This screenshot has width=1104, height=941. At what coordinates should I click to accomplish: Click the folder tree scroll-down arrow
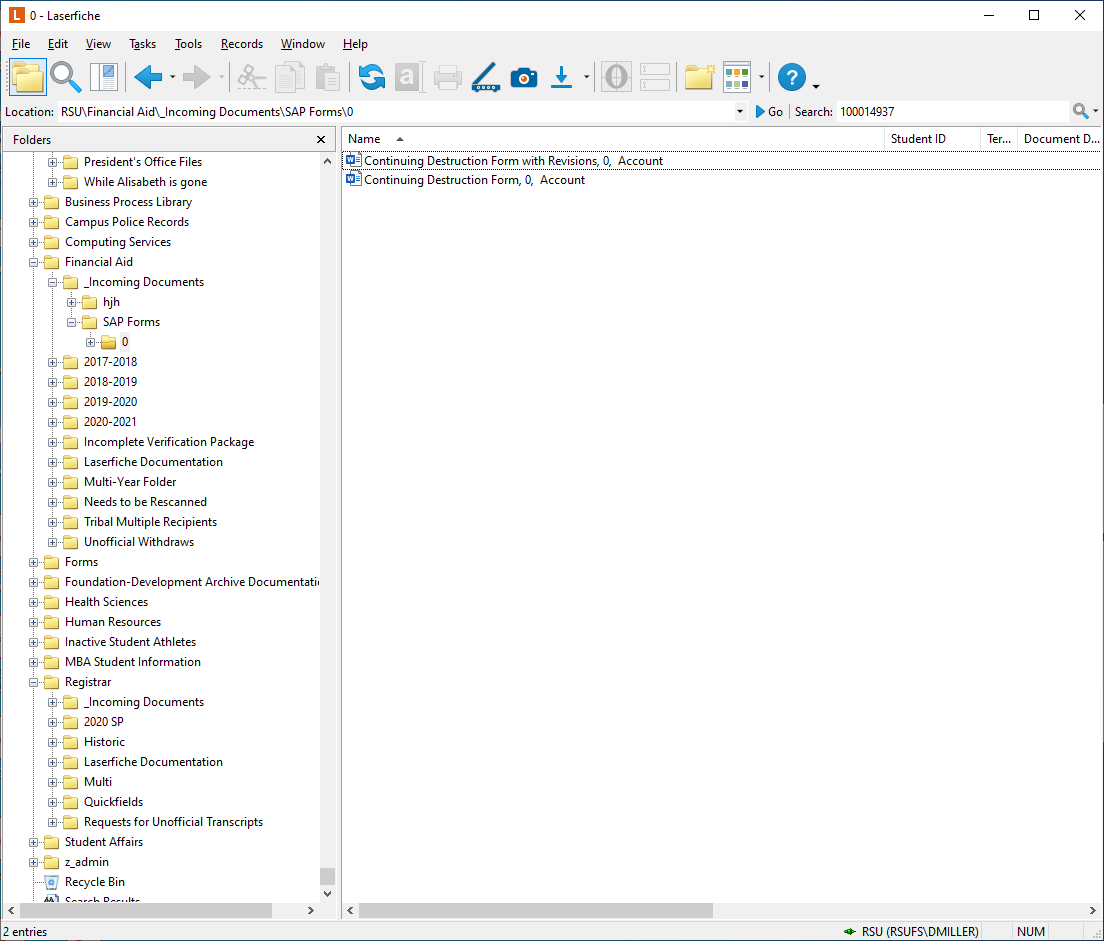click(327, 894)
